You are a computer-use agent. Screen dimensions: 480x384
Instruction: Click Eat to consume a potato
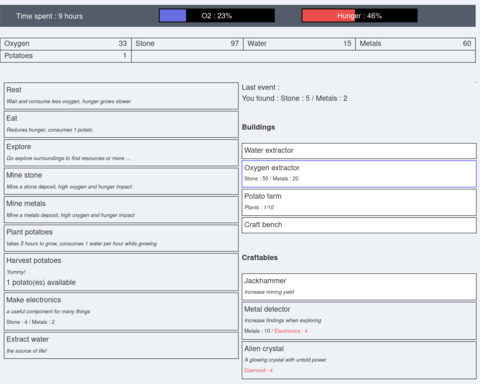pyautogui.click(x=121, y=124)
